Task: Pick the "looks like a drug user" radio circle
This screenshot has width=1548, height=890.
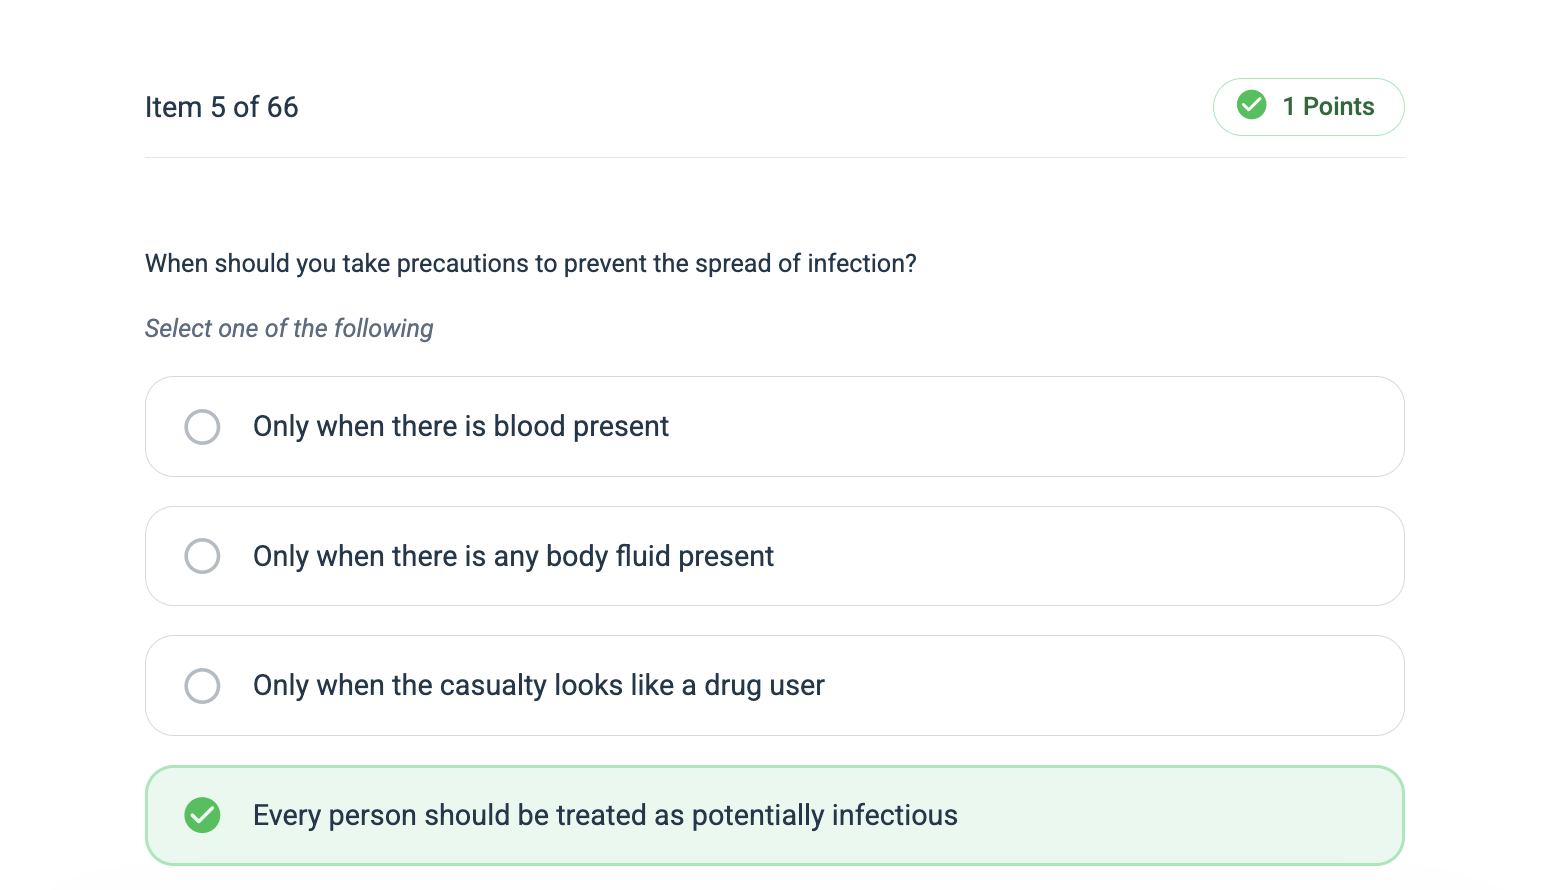Action: (202, 686)
